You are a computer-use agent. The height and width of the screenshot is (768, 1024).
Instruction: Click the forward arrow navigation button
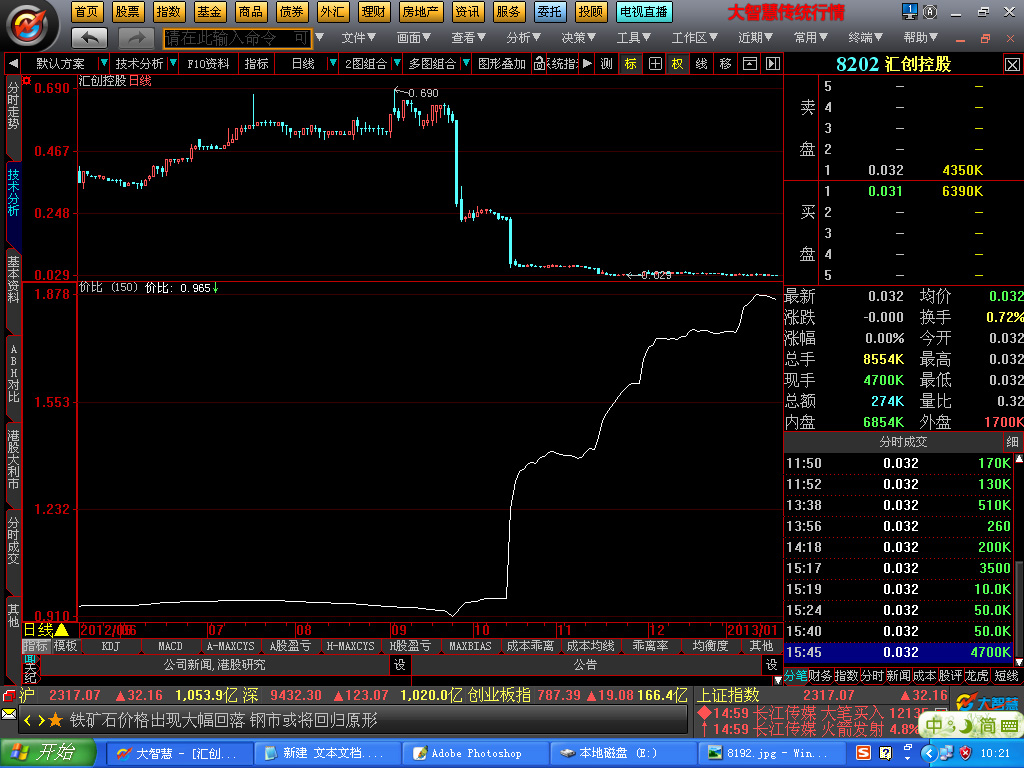coord(136,39)
